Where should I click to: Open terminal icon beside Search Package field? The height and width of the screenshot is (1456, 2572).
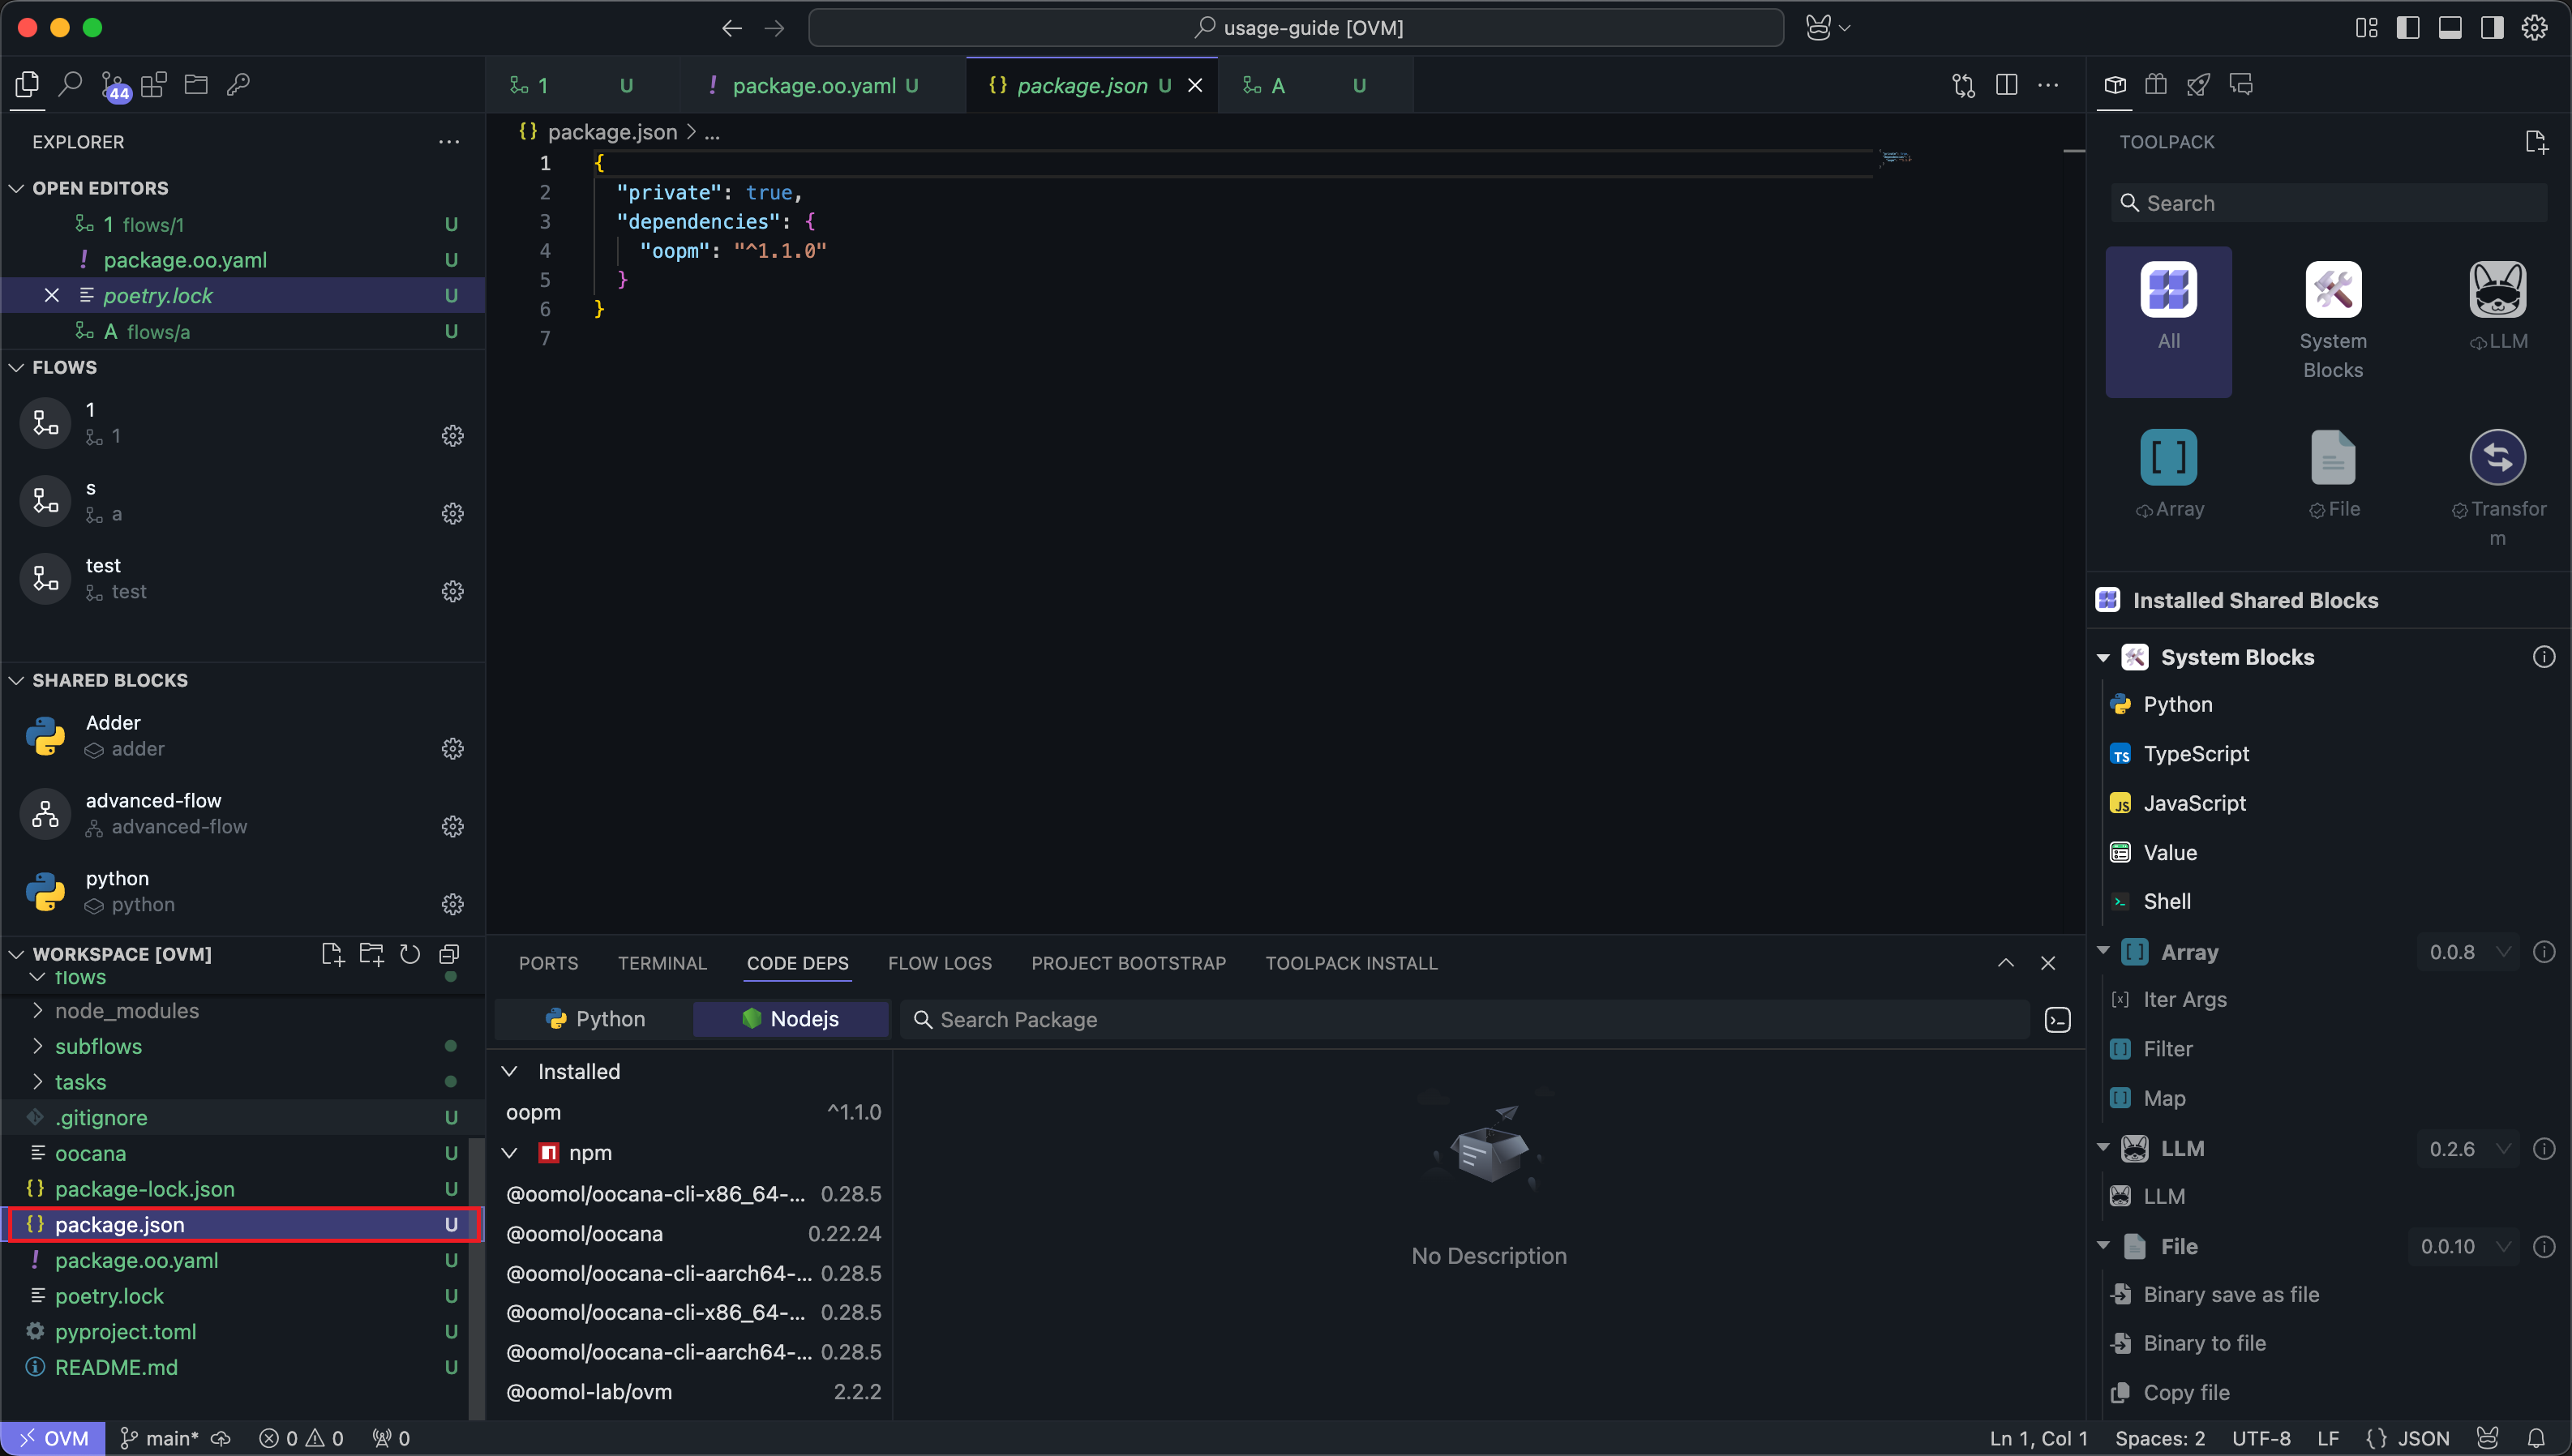[x=2057, y=1020]
